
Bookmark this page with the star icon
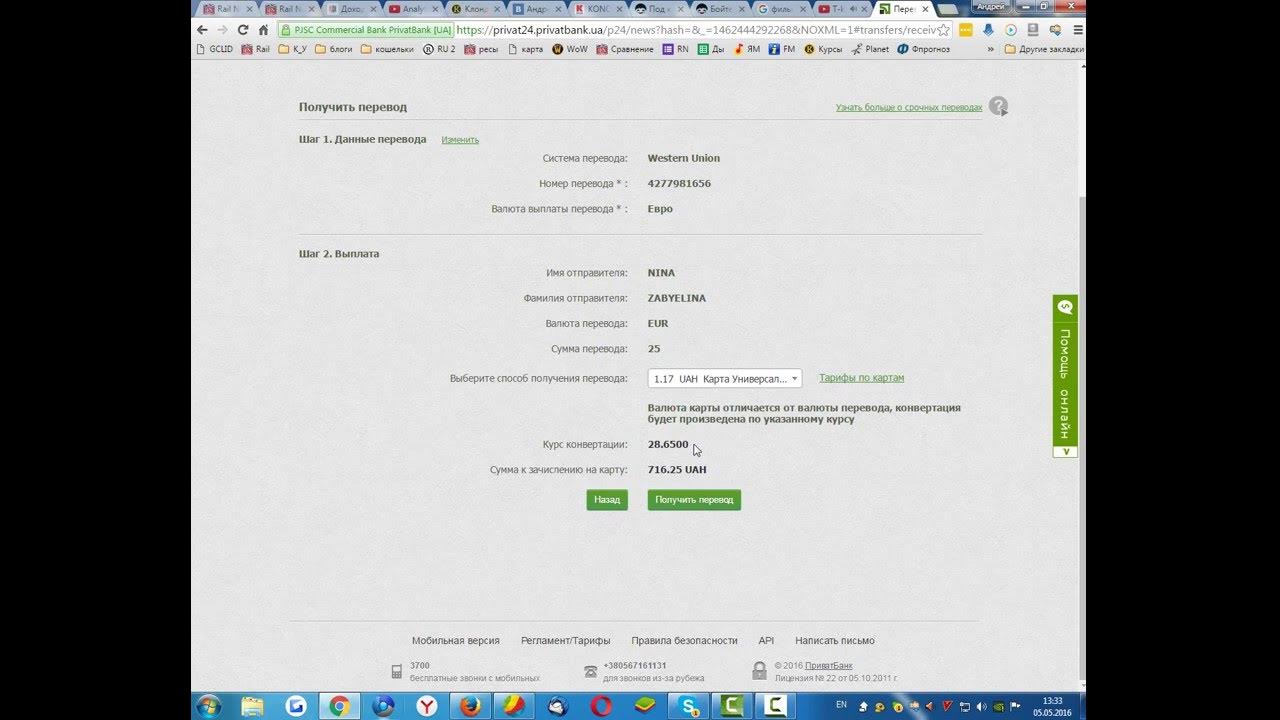pos(943,30)
